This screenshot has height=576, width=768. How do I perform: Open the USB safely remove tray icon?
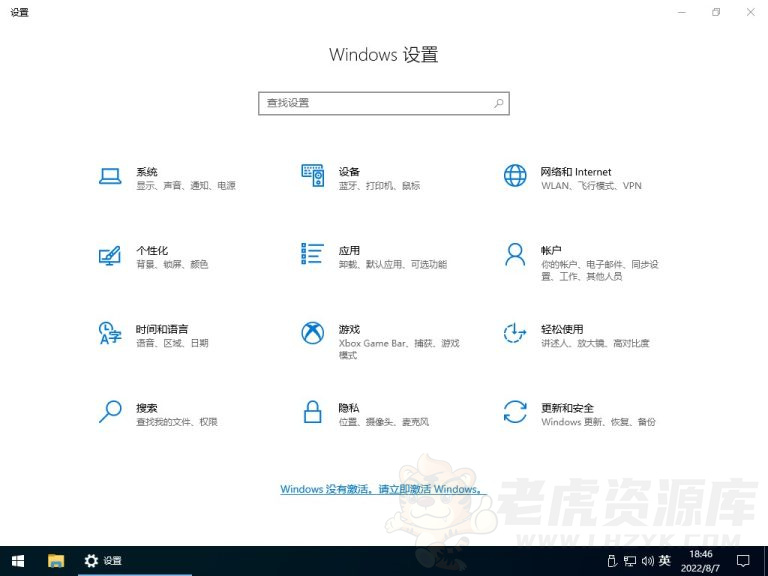click(x=612, y=560)
